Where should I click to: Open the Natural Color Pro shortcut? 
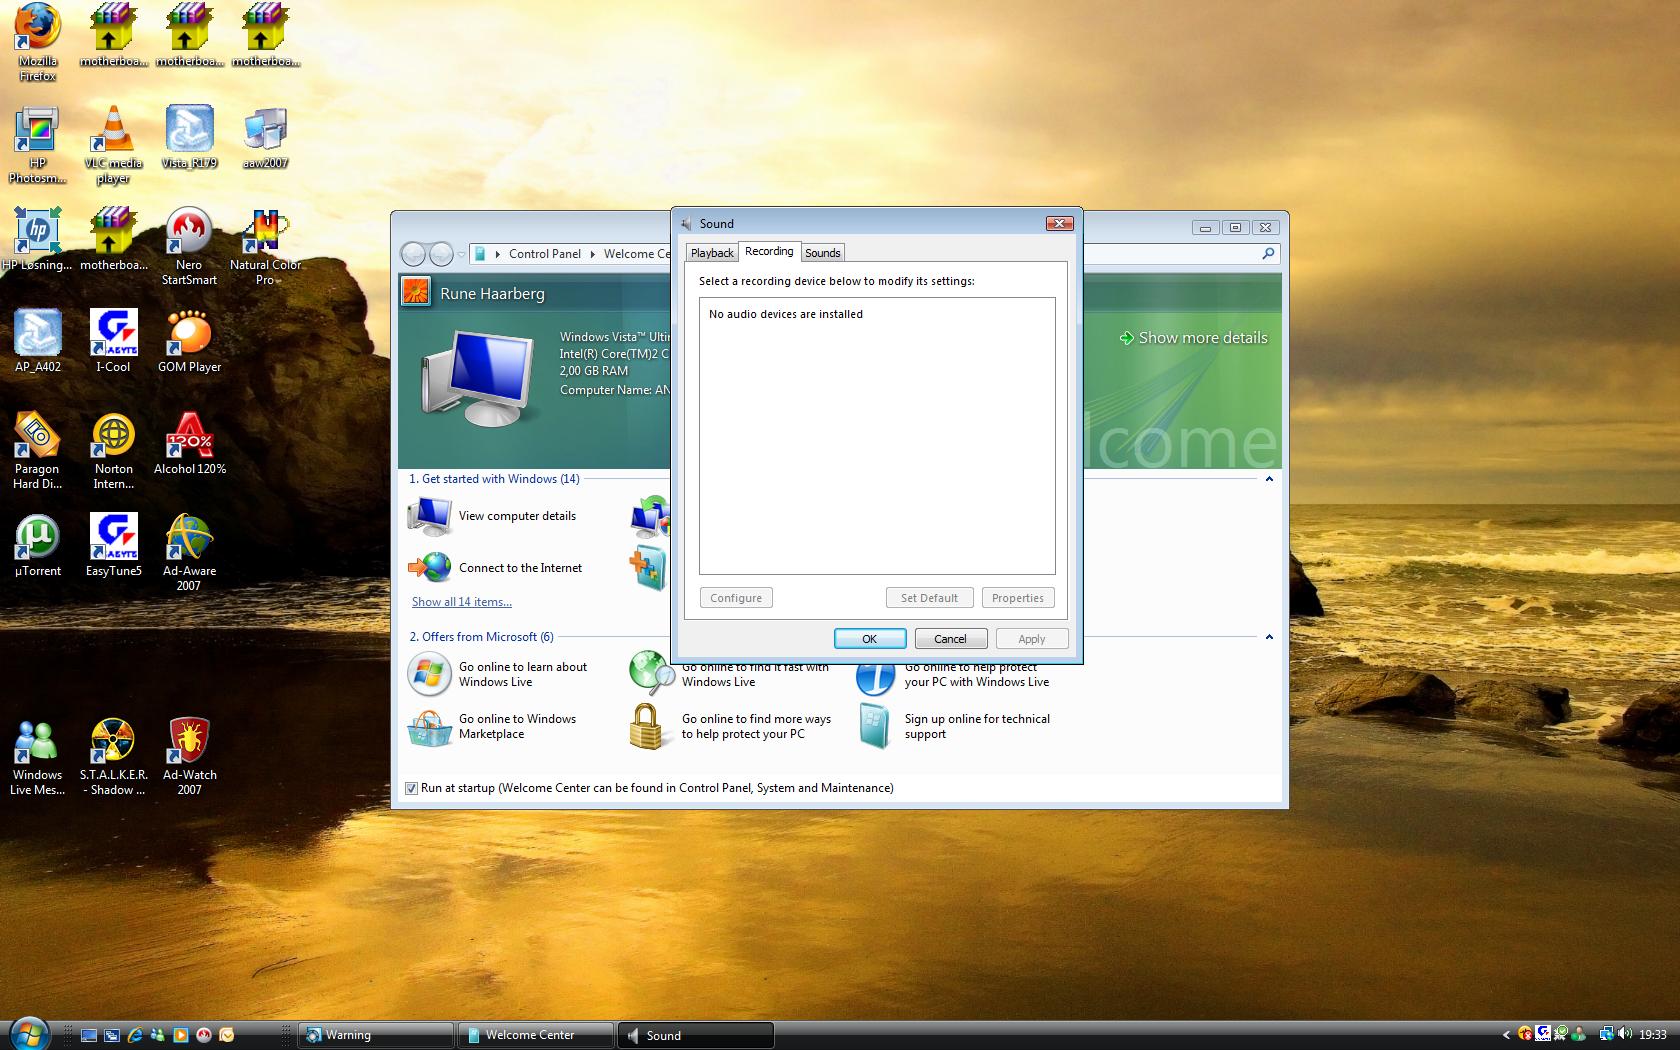(x=265, y=247)
